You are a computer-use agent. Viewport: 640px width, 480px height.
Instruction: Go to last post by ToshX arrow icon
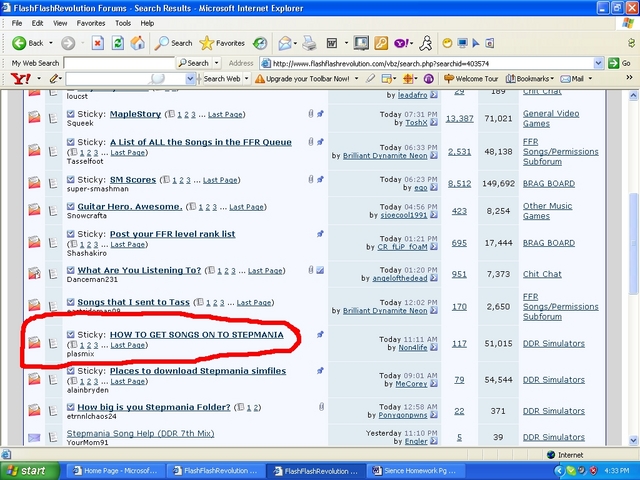click(433, 122)
